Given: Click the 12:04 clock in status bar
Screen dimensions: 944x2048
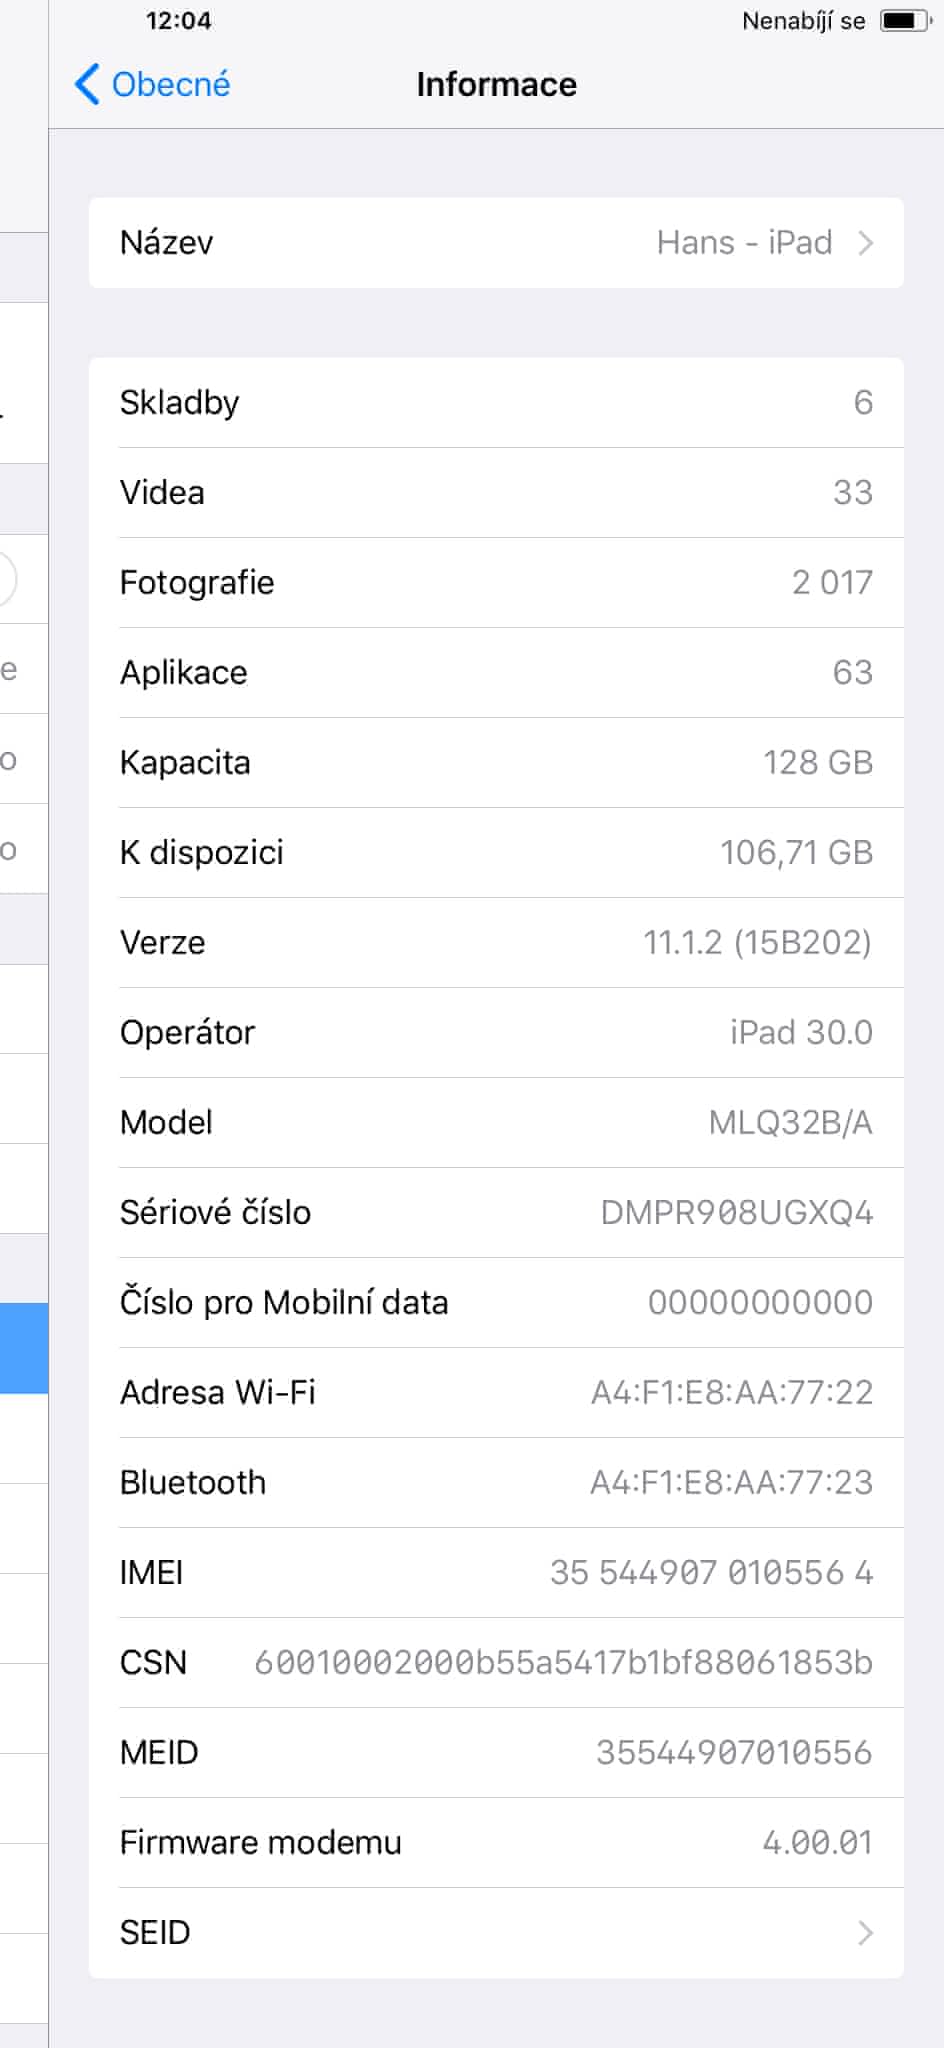Looking at the screenshot, I should 178,21.
